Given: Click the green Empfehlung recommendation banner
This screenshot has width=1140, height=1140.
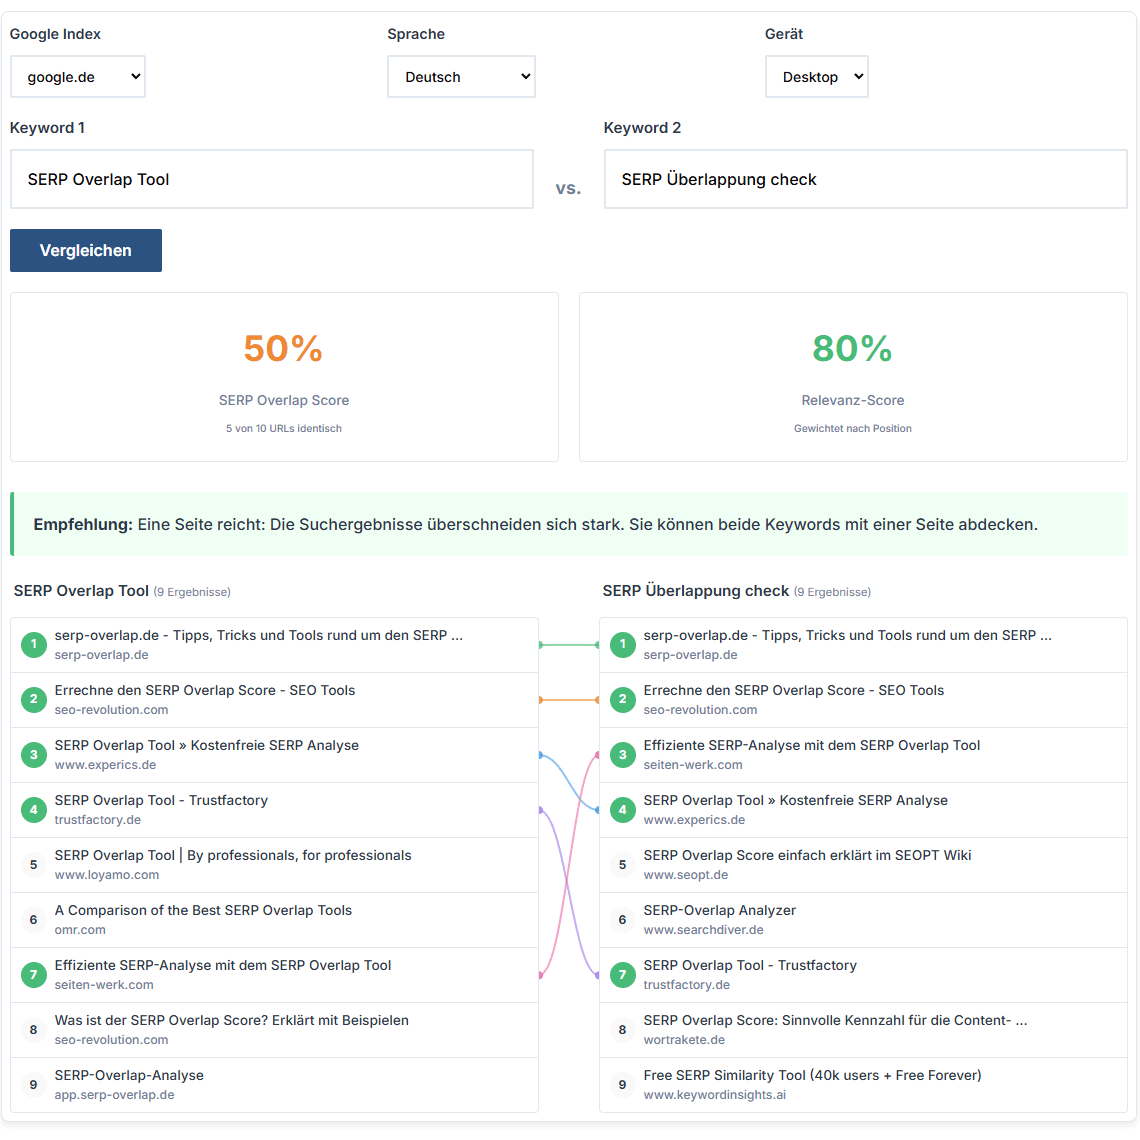Looking at the screenshot, I should [570, 524].
